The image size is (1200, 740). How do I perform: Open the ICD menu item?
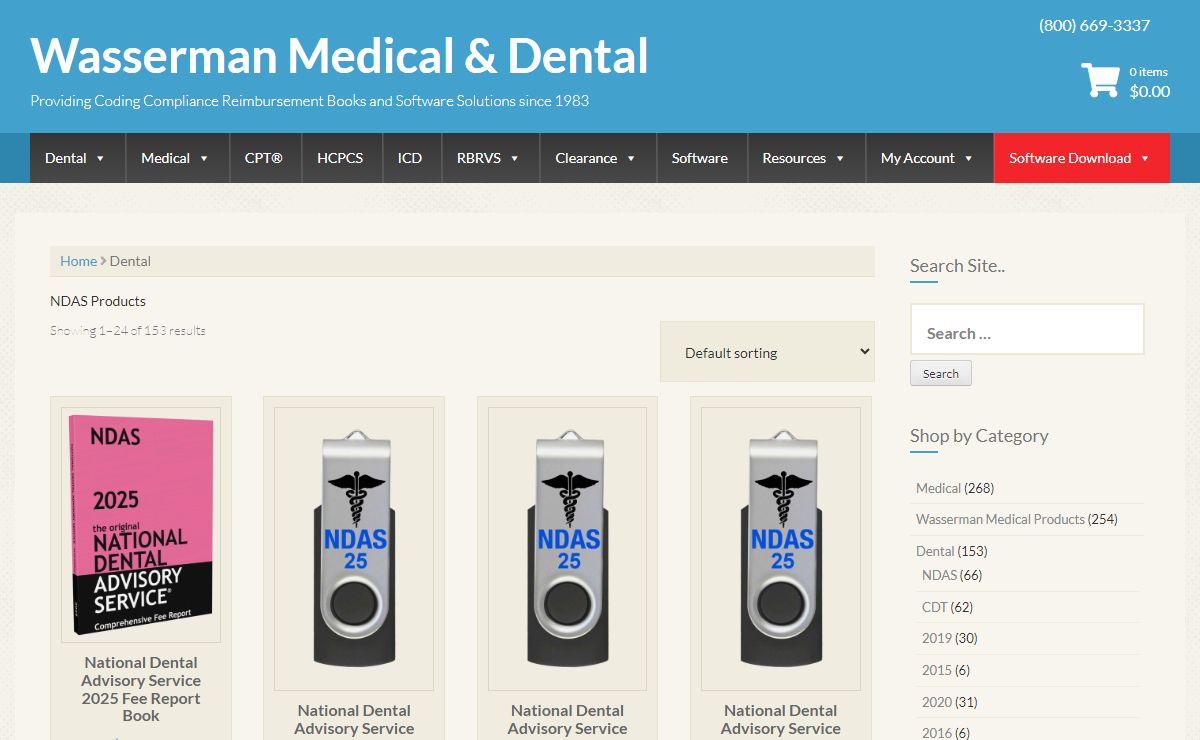tap(410, 158)
